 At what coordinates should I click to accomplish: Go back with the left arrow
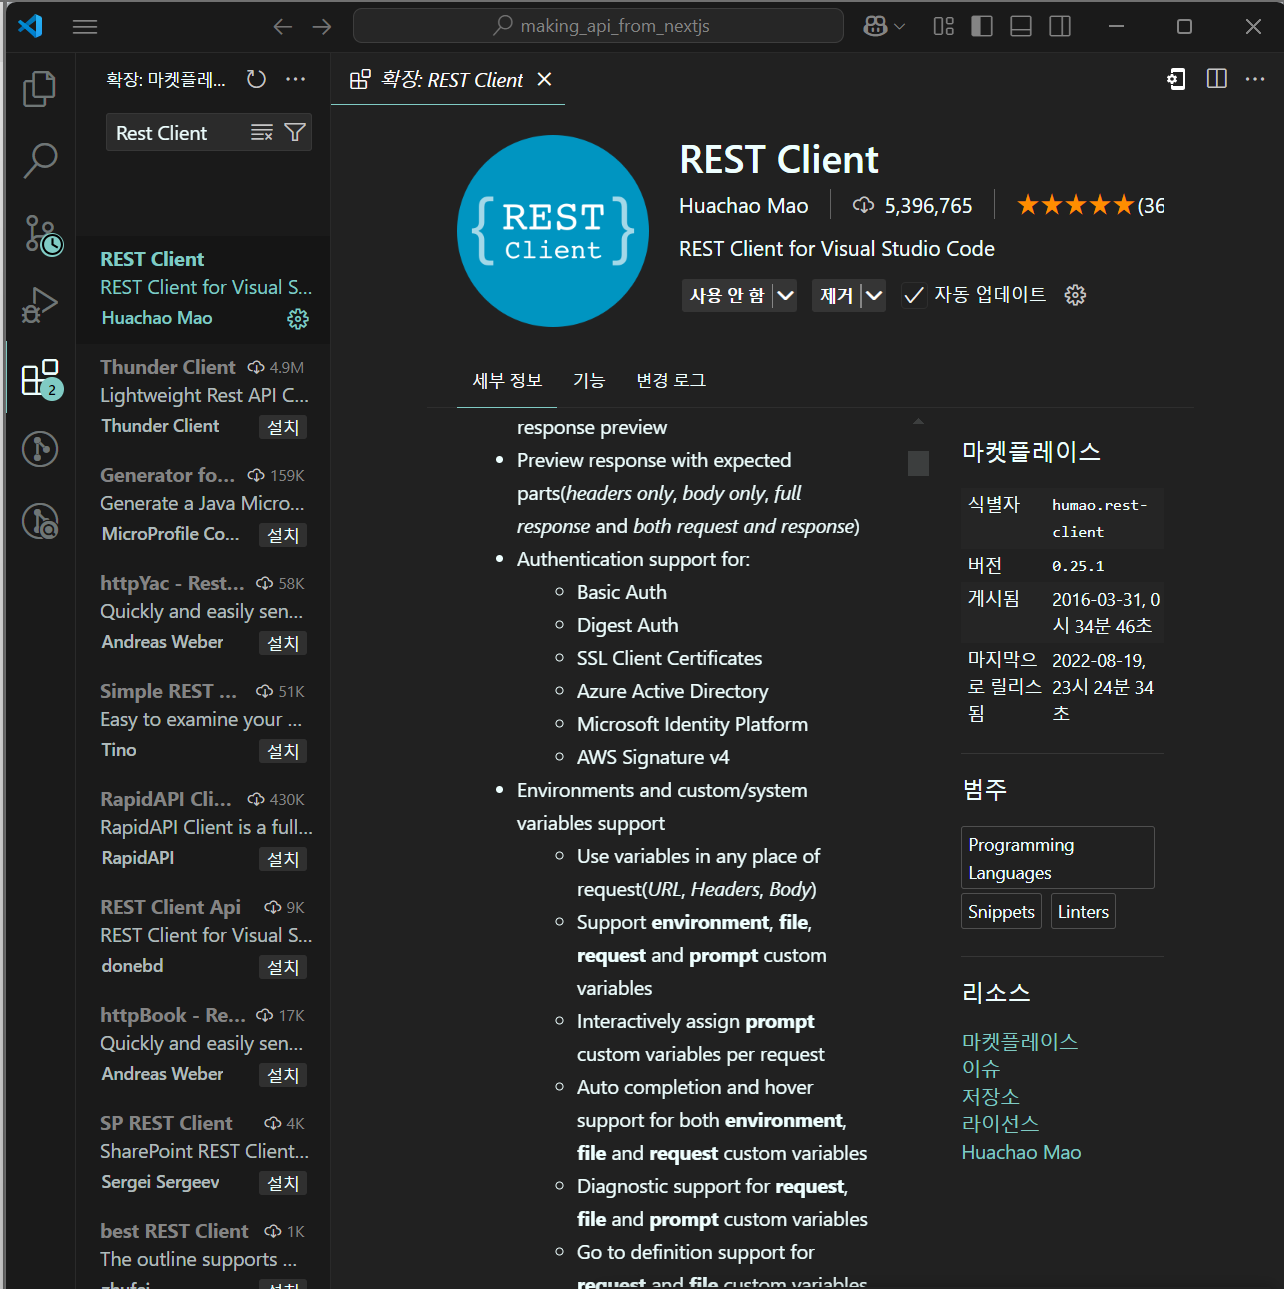283,27
